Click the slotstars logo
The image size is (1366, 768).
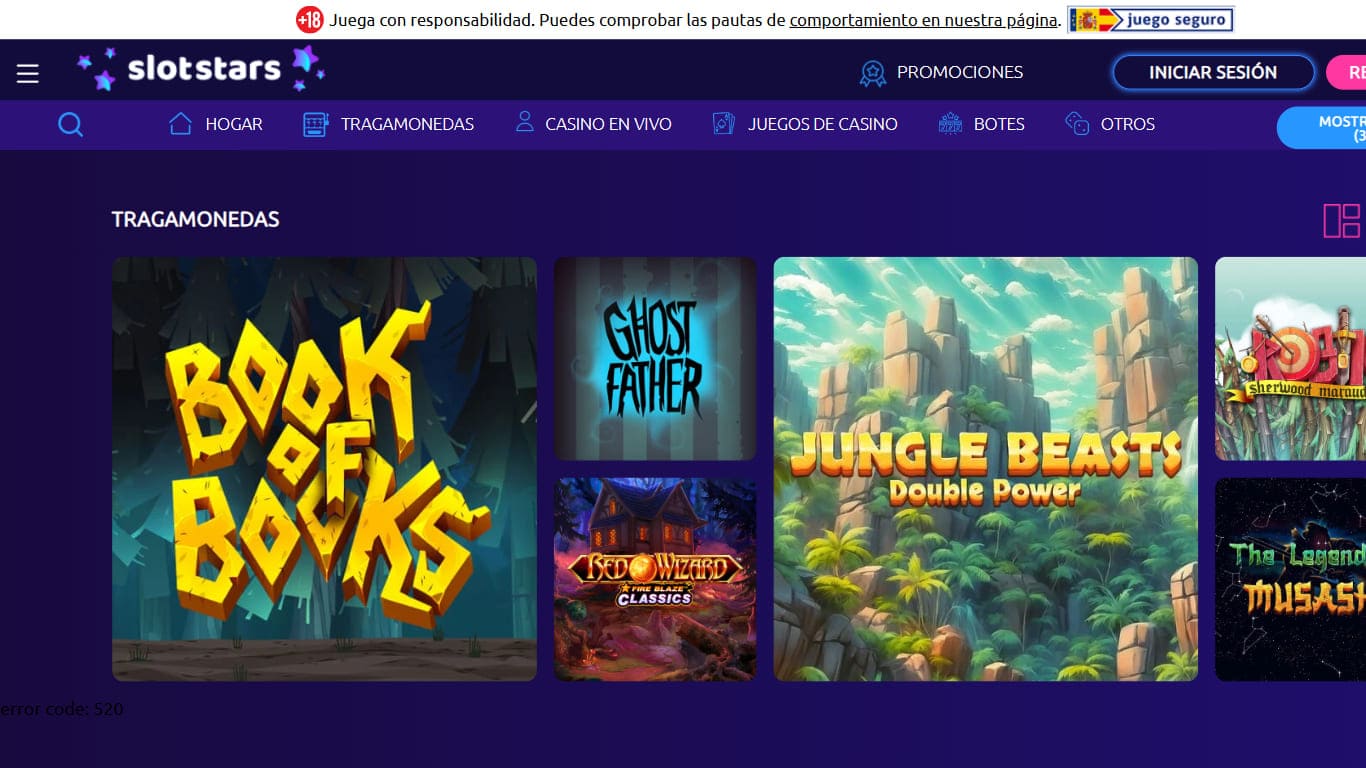[x=201, y=69]
